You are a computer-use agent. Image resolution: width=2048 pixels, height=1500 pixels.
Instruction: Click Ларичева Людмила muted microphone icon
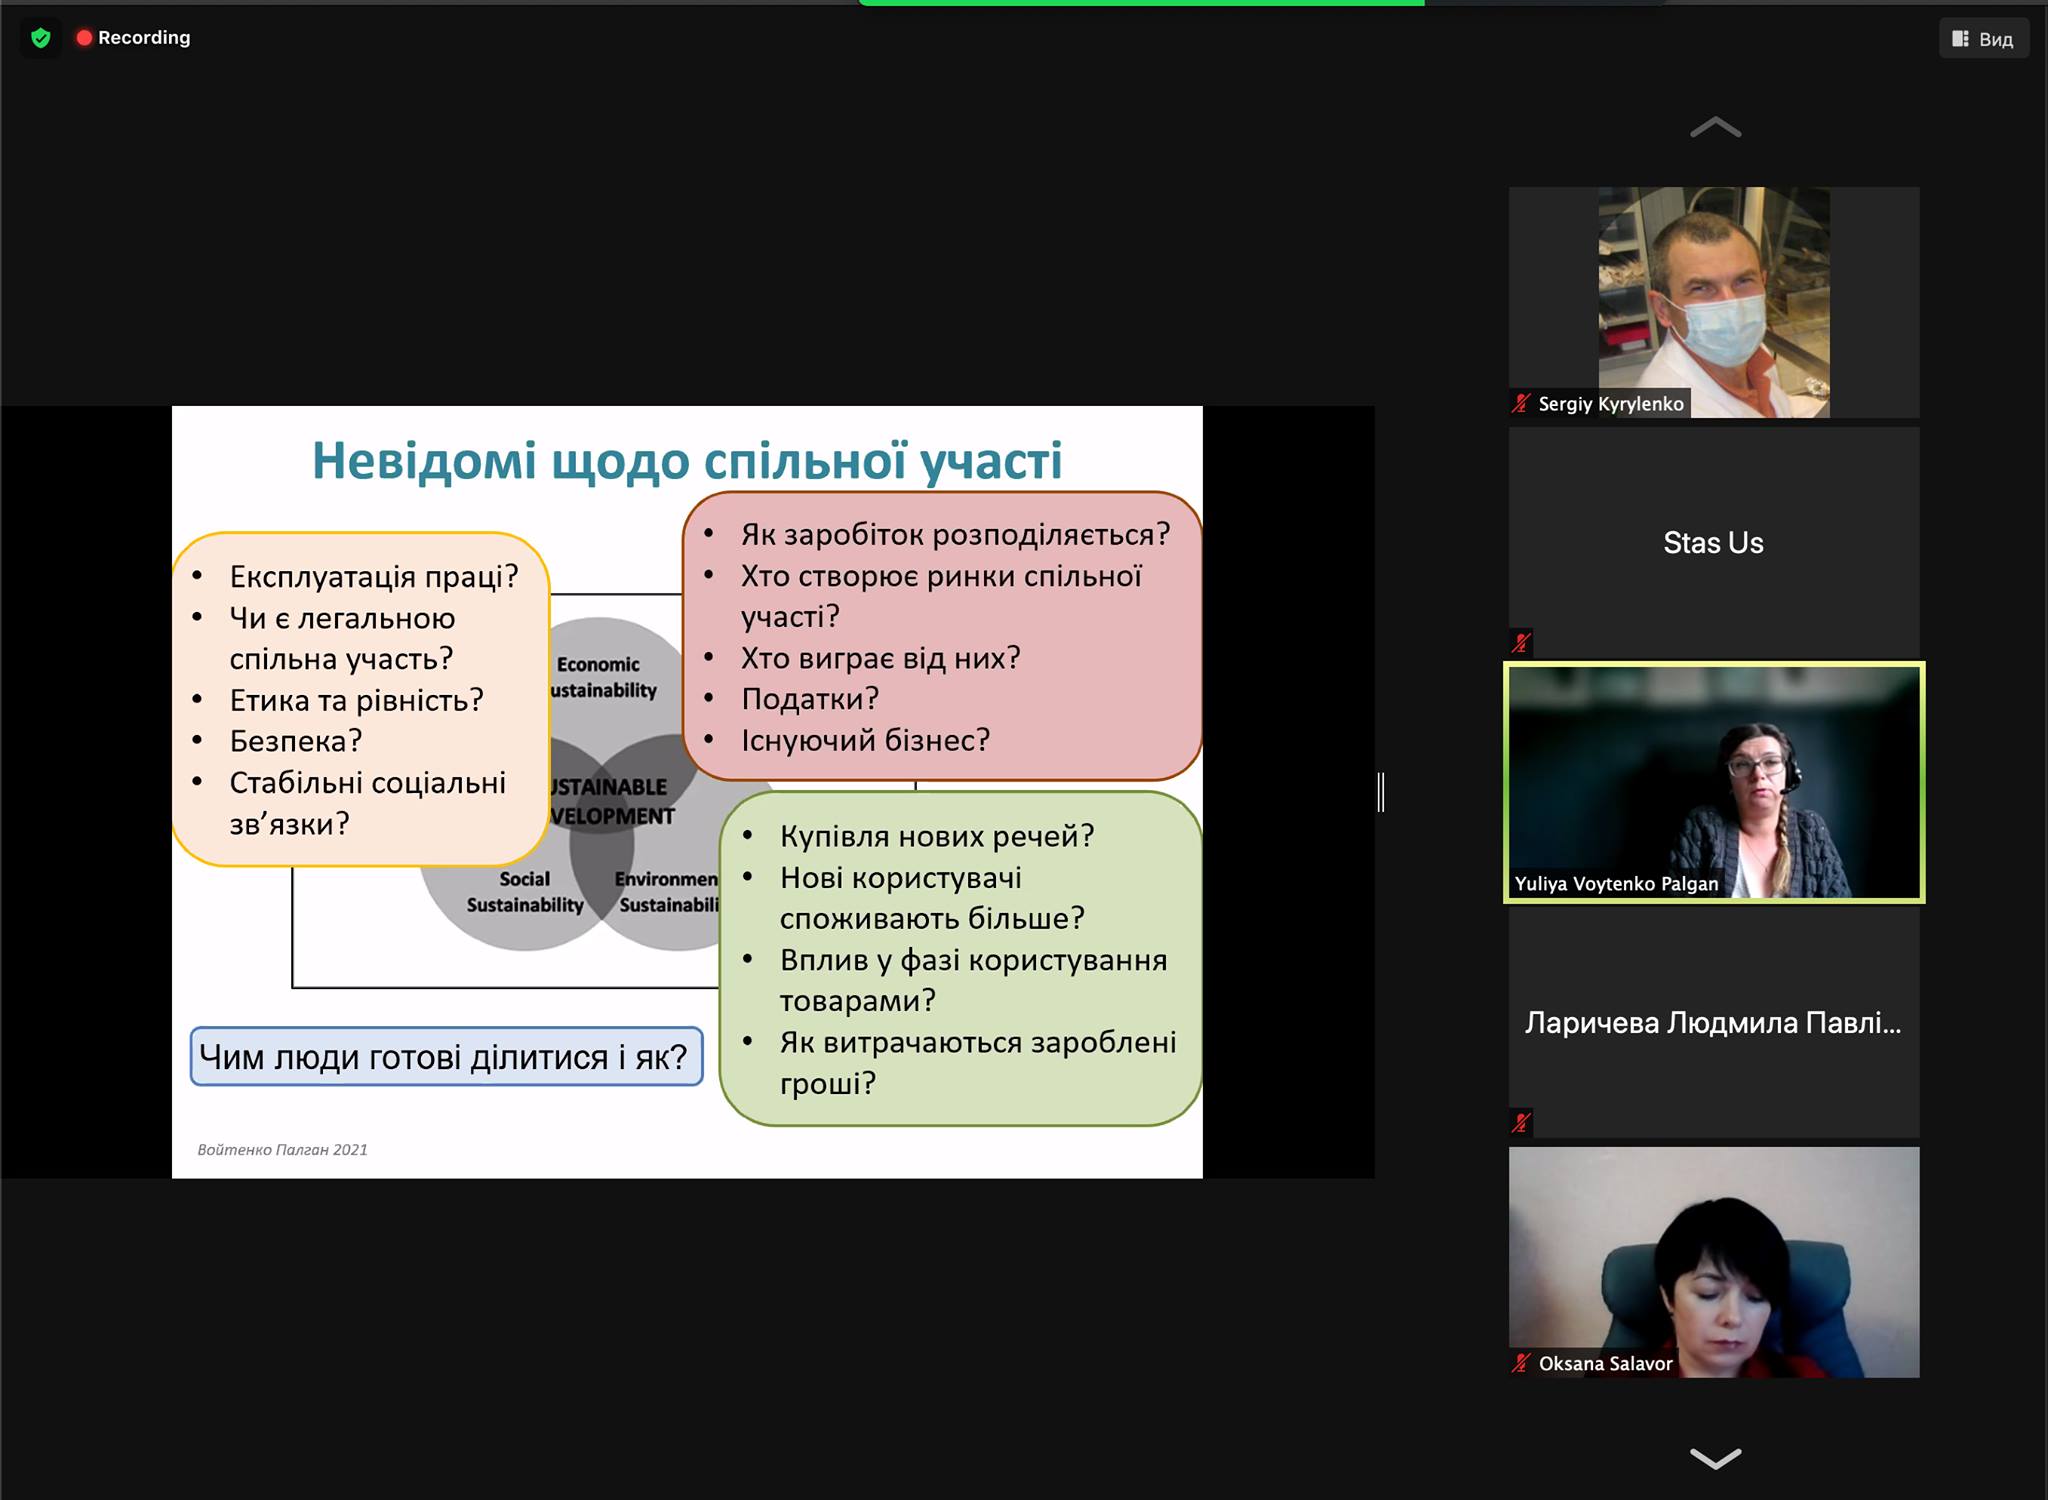click(x=1521, y=1123)
